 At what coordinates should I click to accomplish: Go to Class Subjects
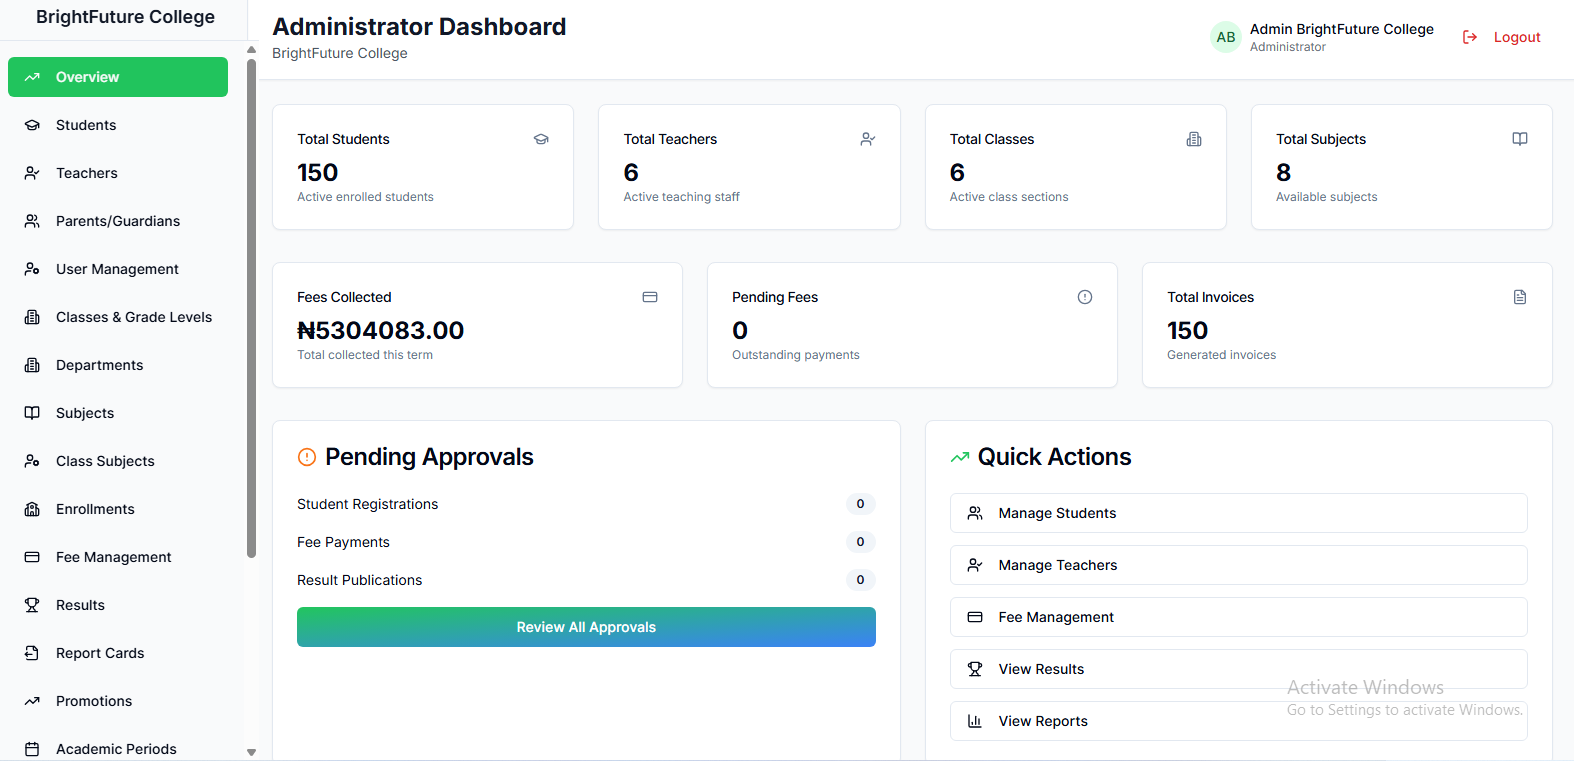click(x=118, y=461)
